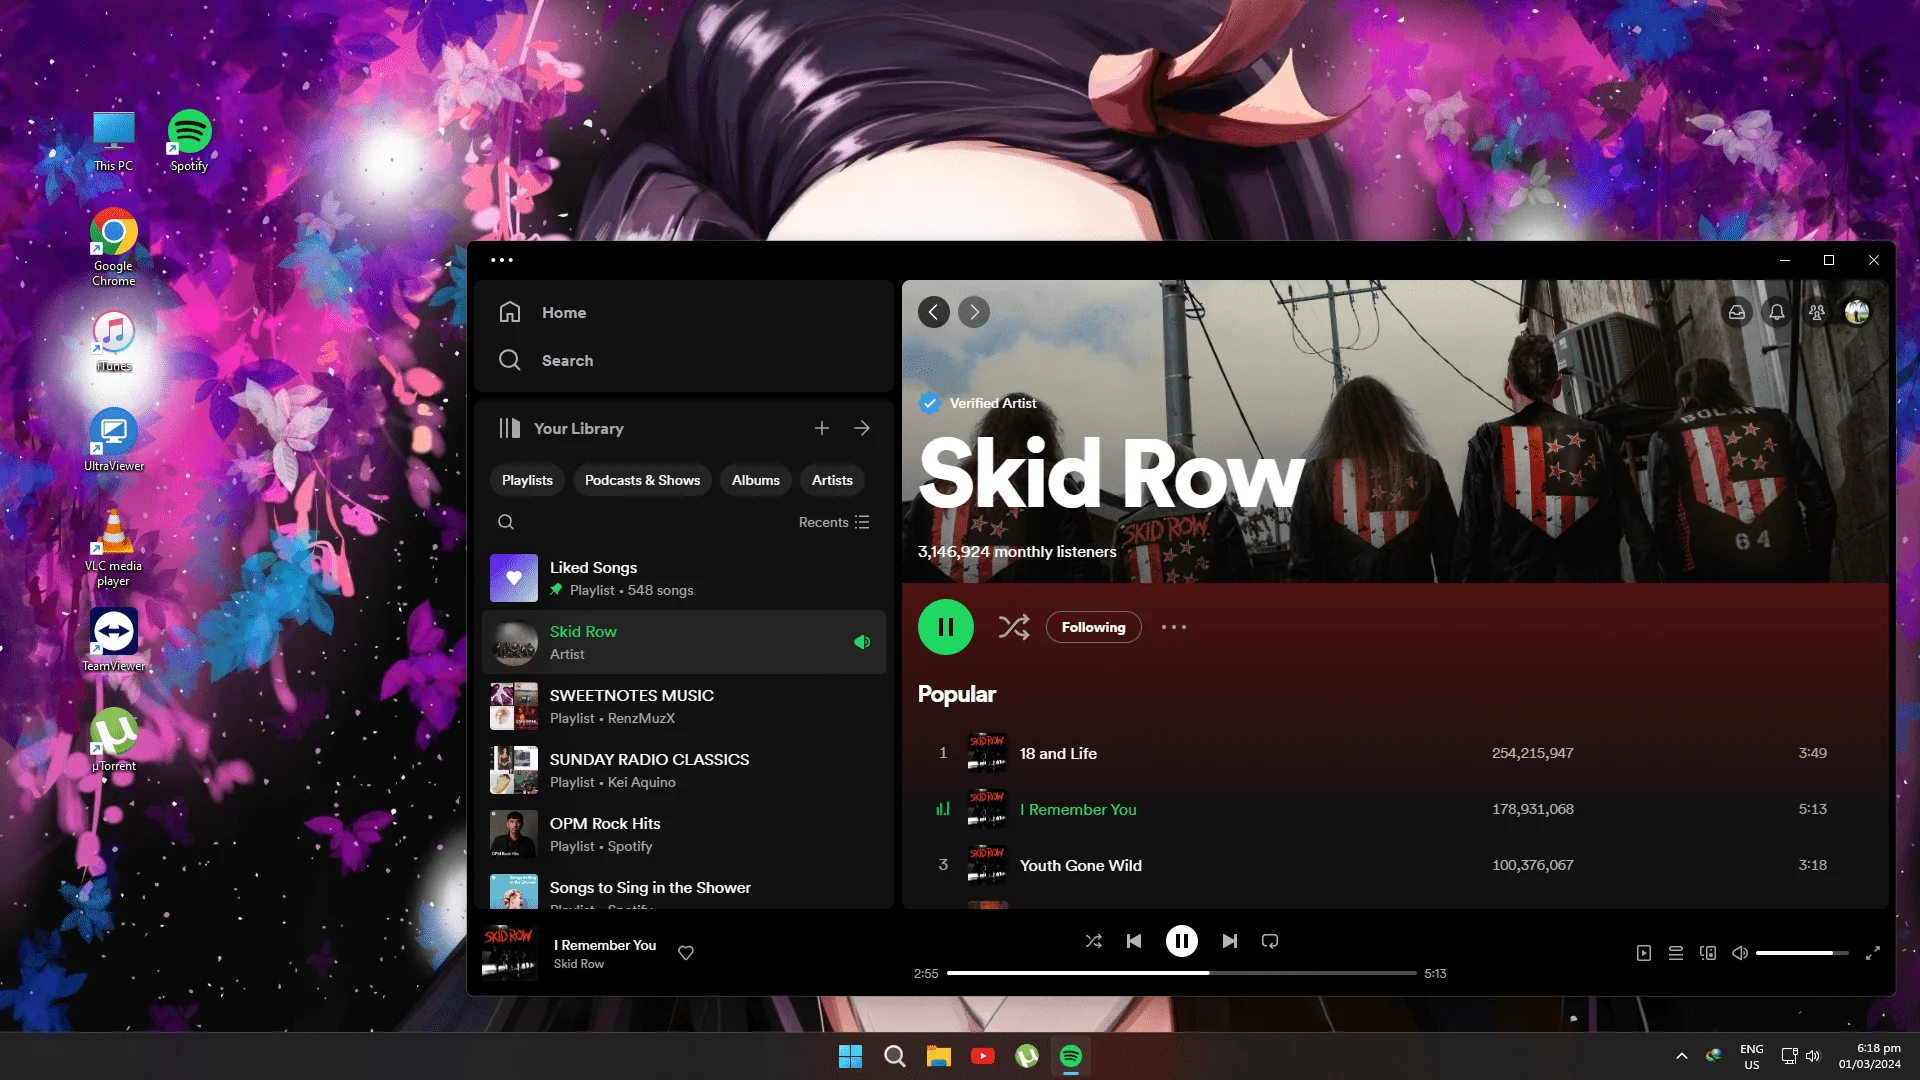Screen dimensions: 1920x1080
Task: Create new playlist with plus icon
Action: click(822, 428)
